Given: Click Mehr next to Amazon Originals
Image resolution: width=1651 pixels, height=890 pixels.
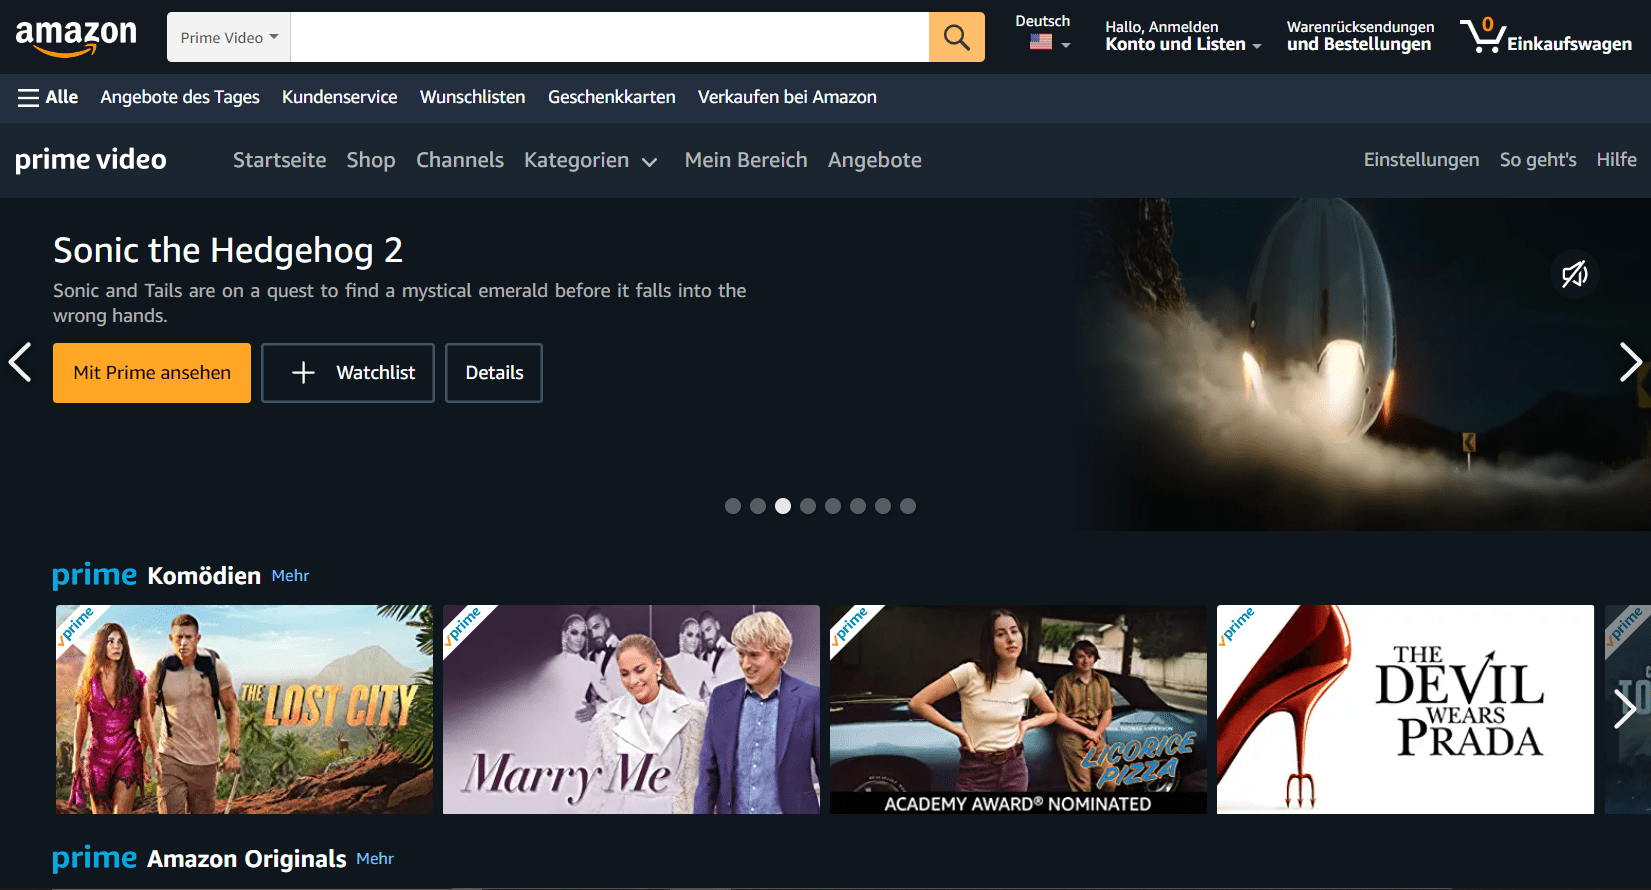Looking at the screenshot, I should pyautogui.click(x=375, y=859).
